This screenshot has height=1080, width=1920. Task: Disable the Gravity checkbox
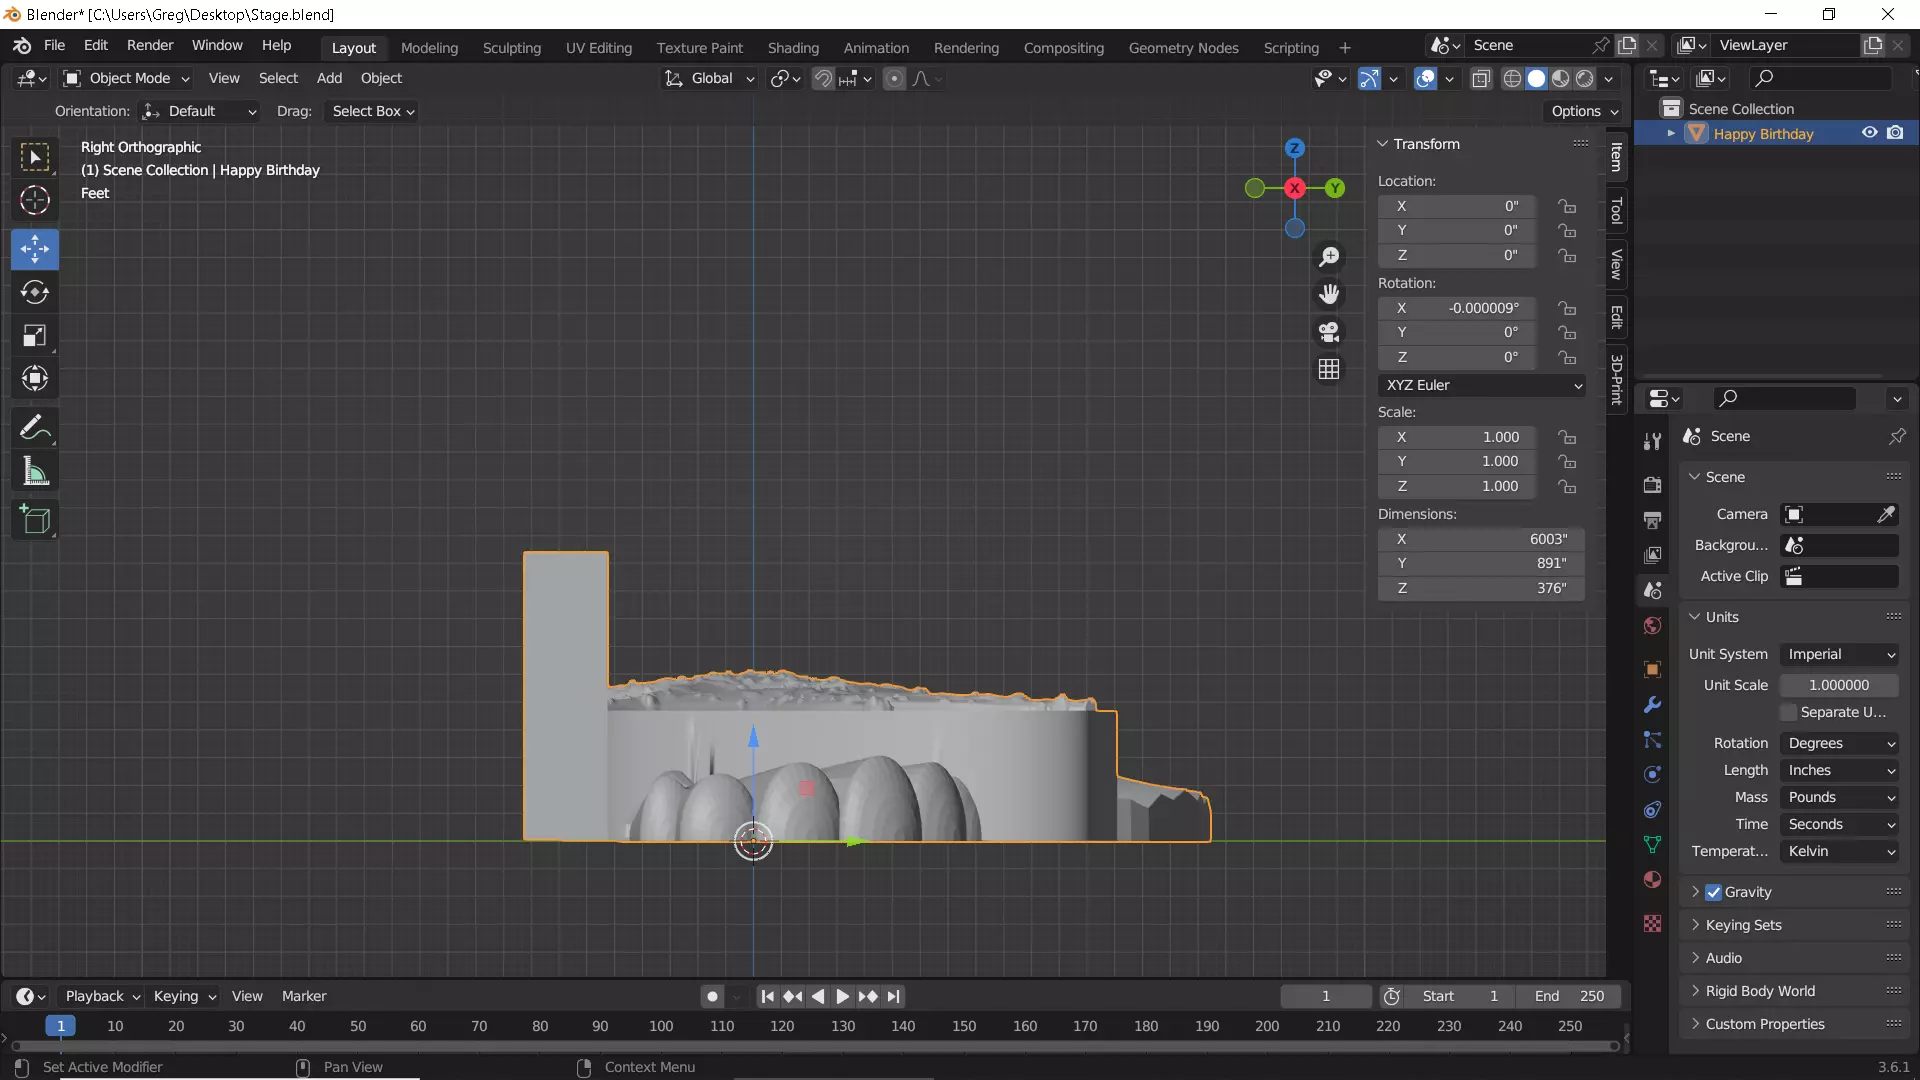click(1714, 892)
